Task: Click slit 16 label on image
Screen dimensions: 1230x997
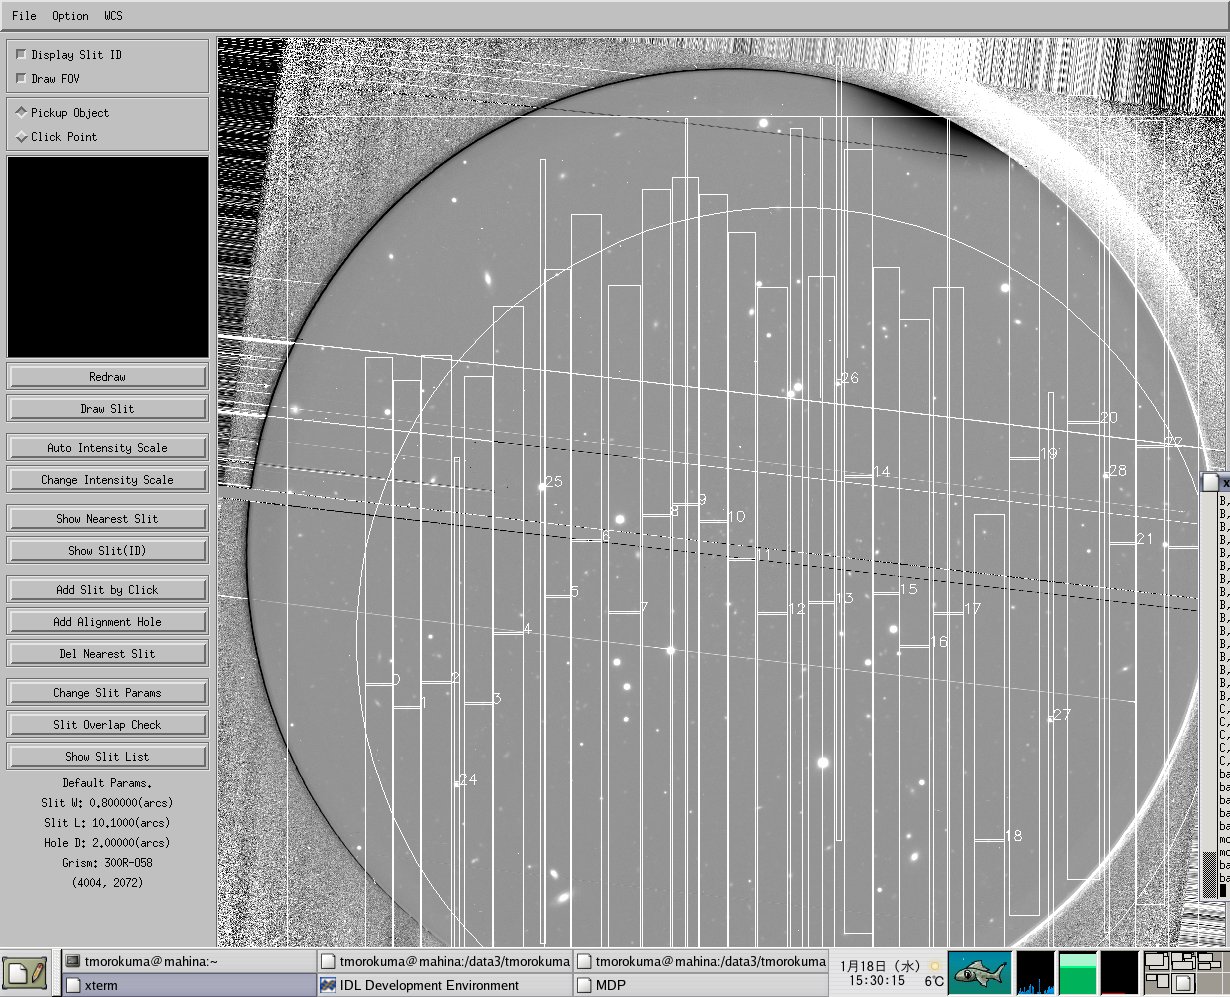Action: coord(939,641)
